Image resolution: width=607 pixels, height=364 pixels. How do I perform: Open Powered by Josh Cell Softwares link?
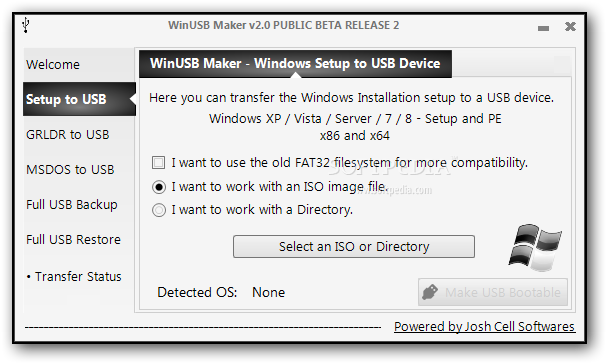click(x=484, y=326)
